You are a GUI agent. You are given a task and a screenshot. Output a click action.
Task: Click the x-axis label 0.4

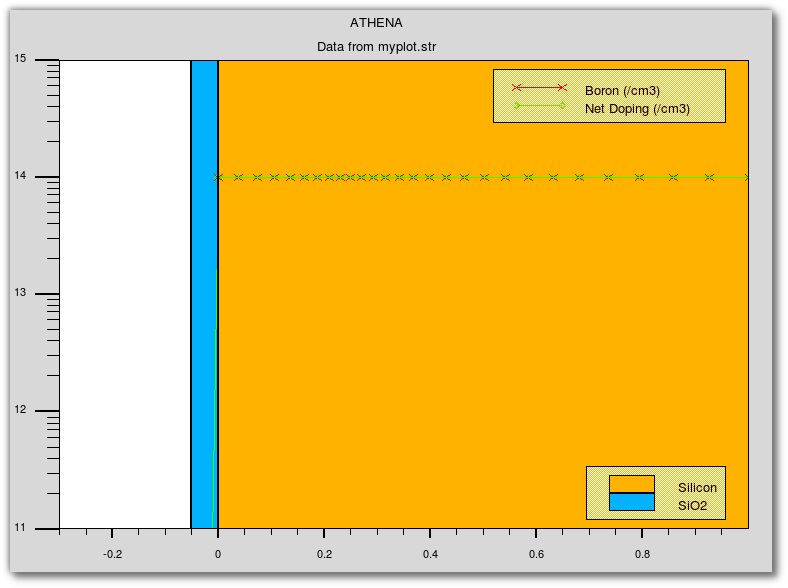pyautogui.click(x=430, y=554)
